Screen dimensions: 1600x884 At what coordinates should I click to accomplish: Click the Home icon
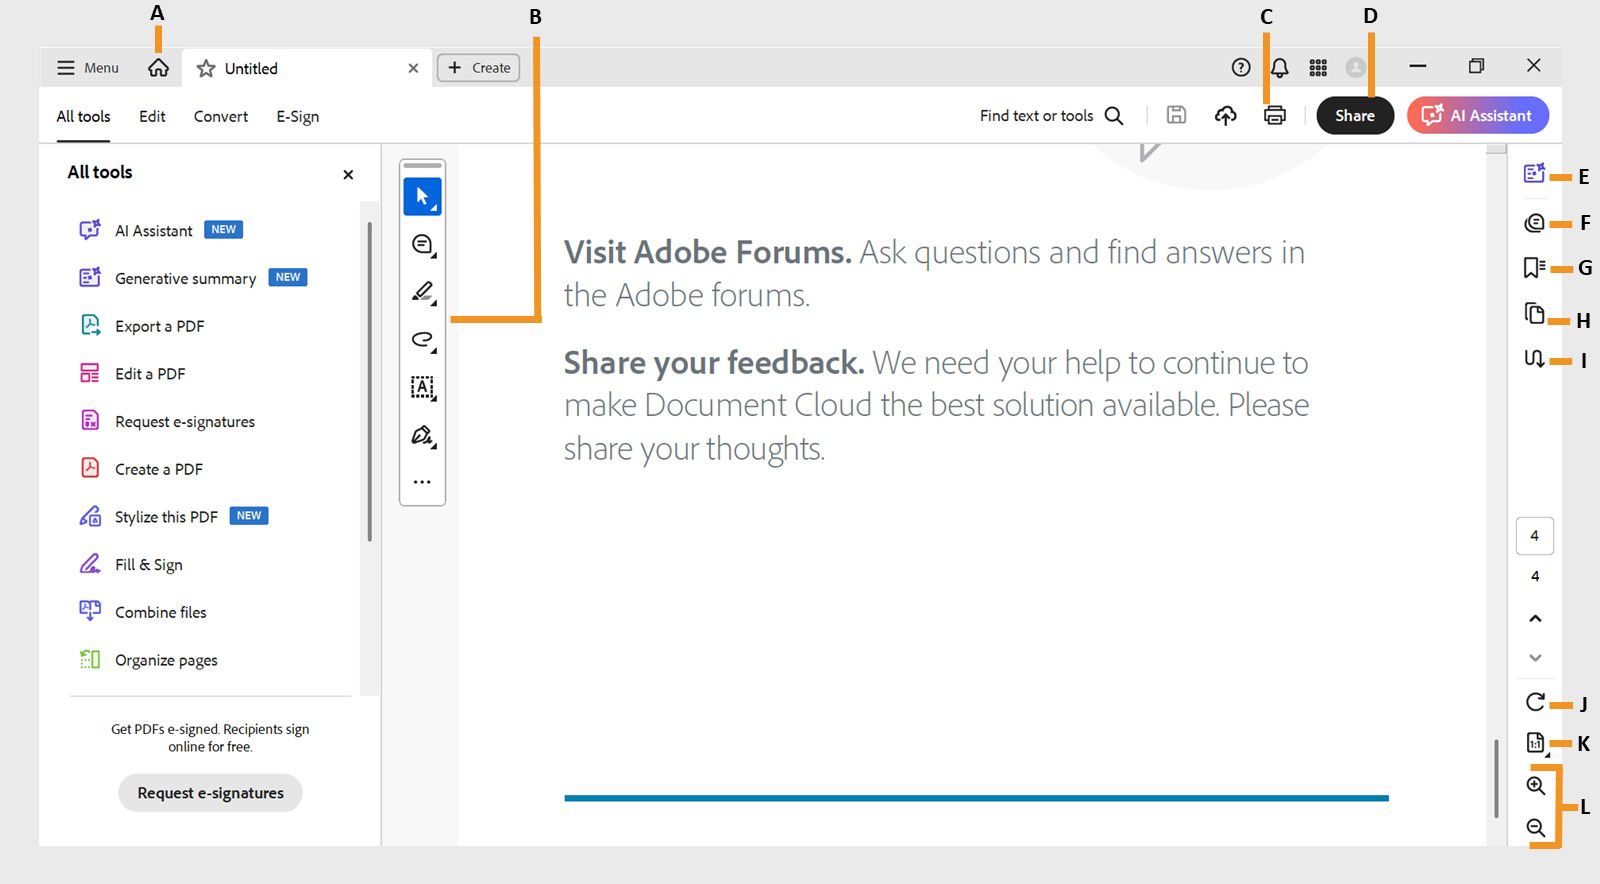click(158, 68)
